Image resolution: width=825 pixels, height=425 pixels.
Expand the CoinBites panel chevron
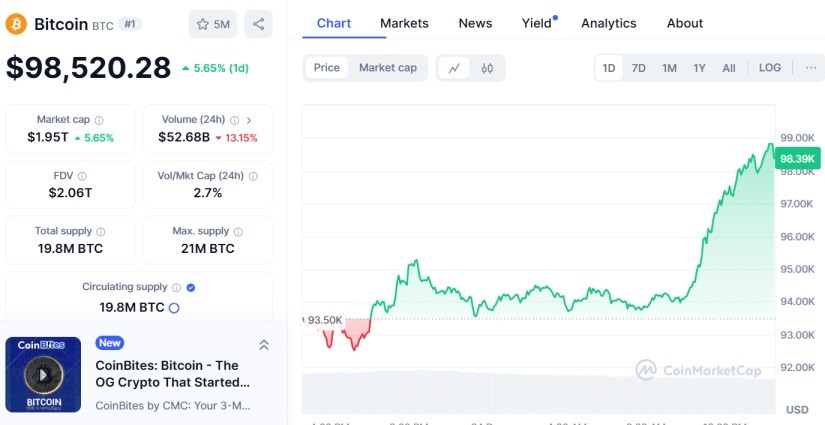click(264, 345)
